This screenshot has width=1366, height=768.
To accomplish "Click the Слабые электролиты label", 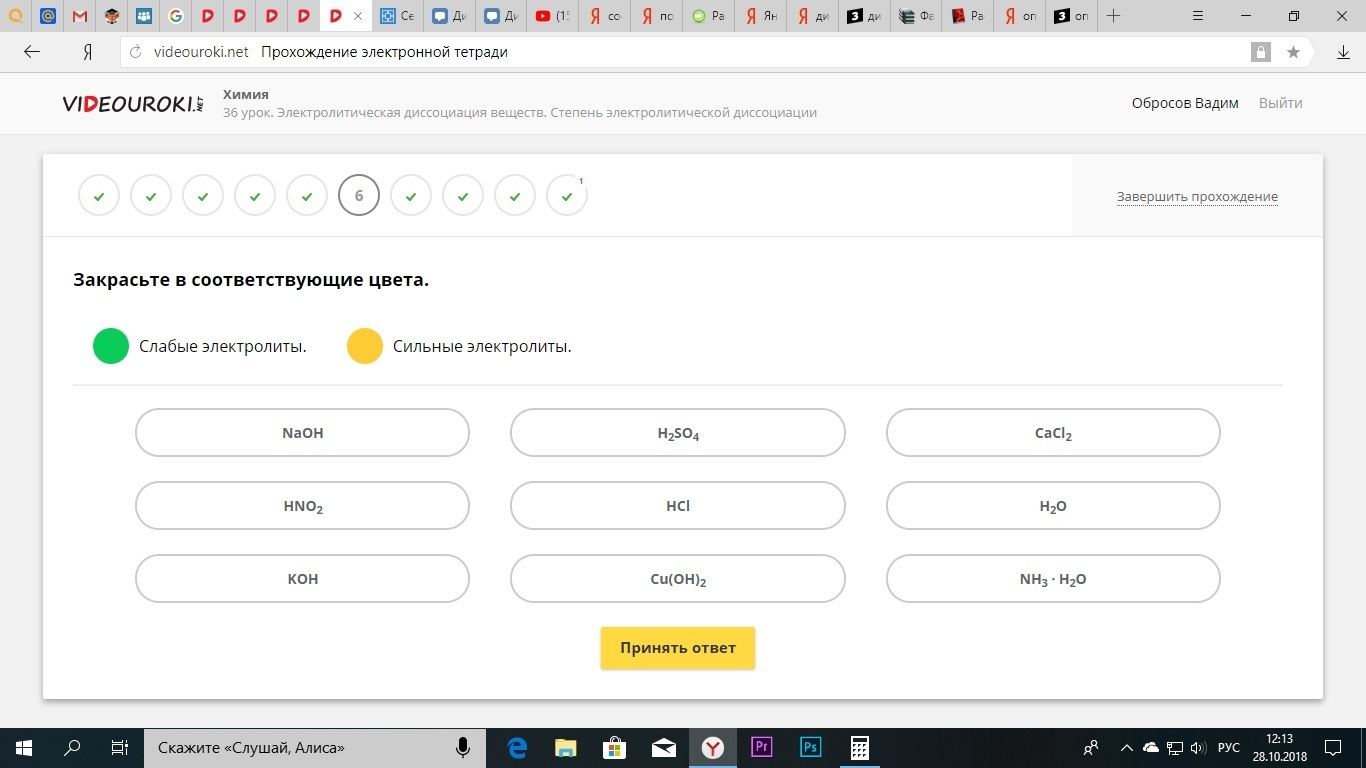I will coord(223,347).
